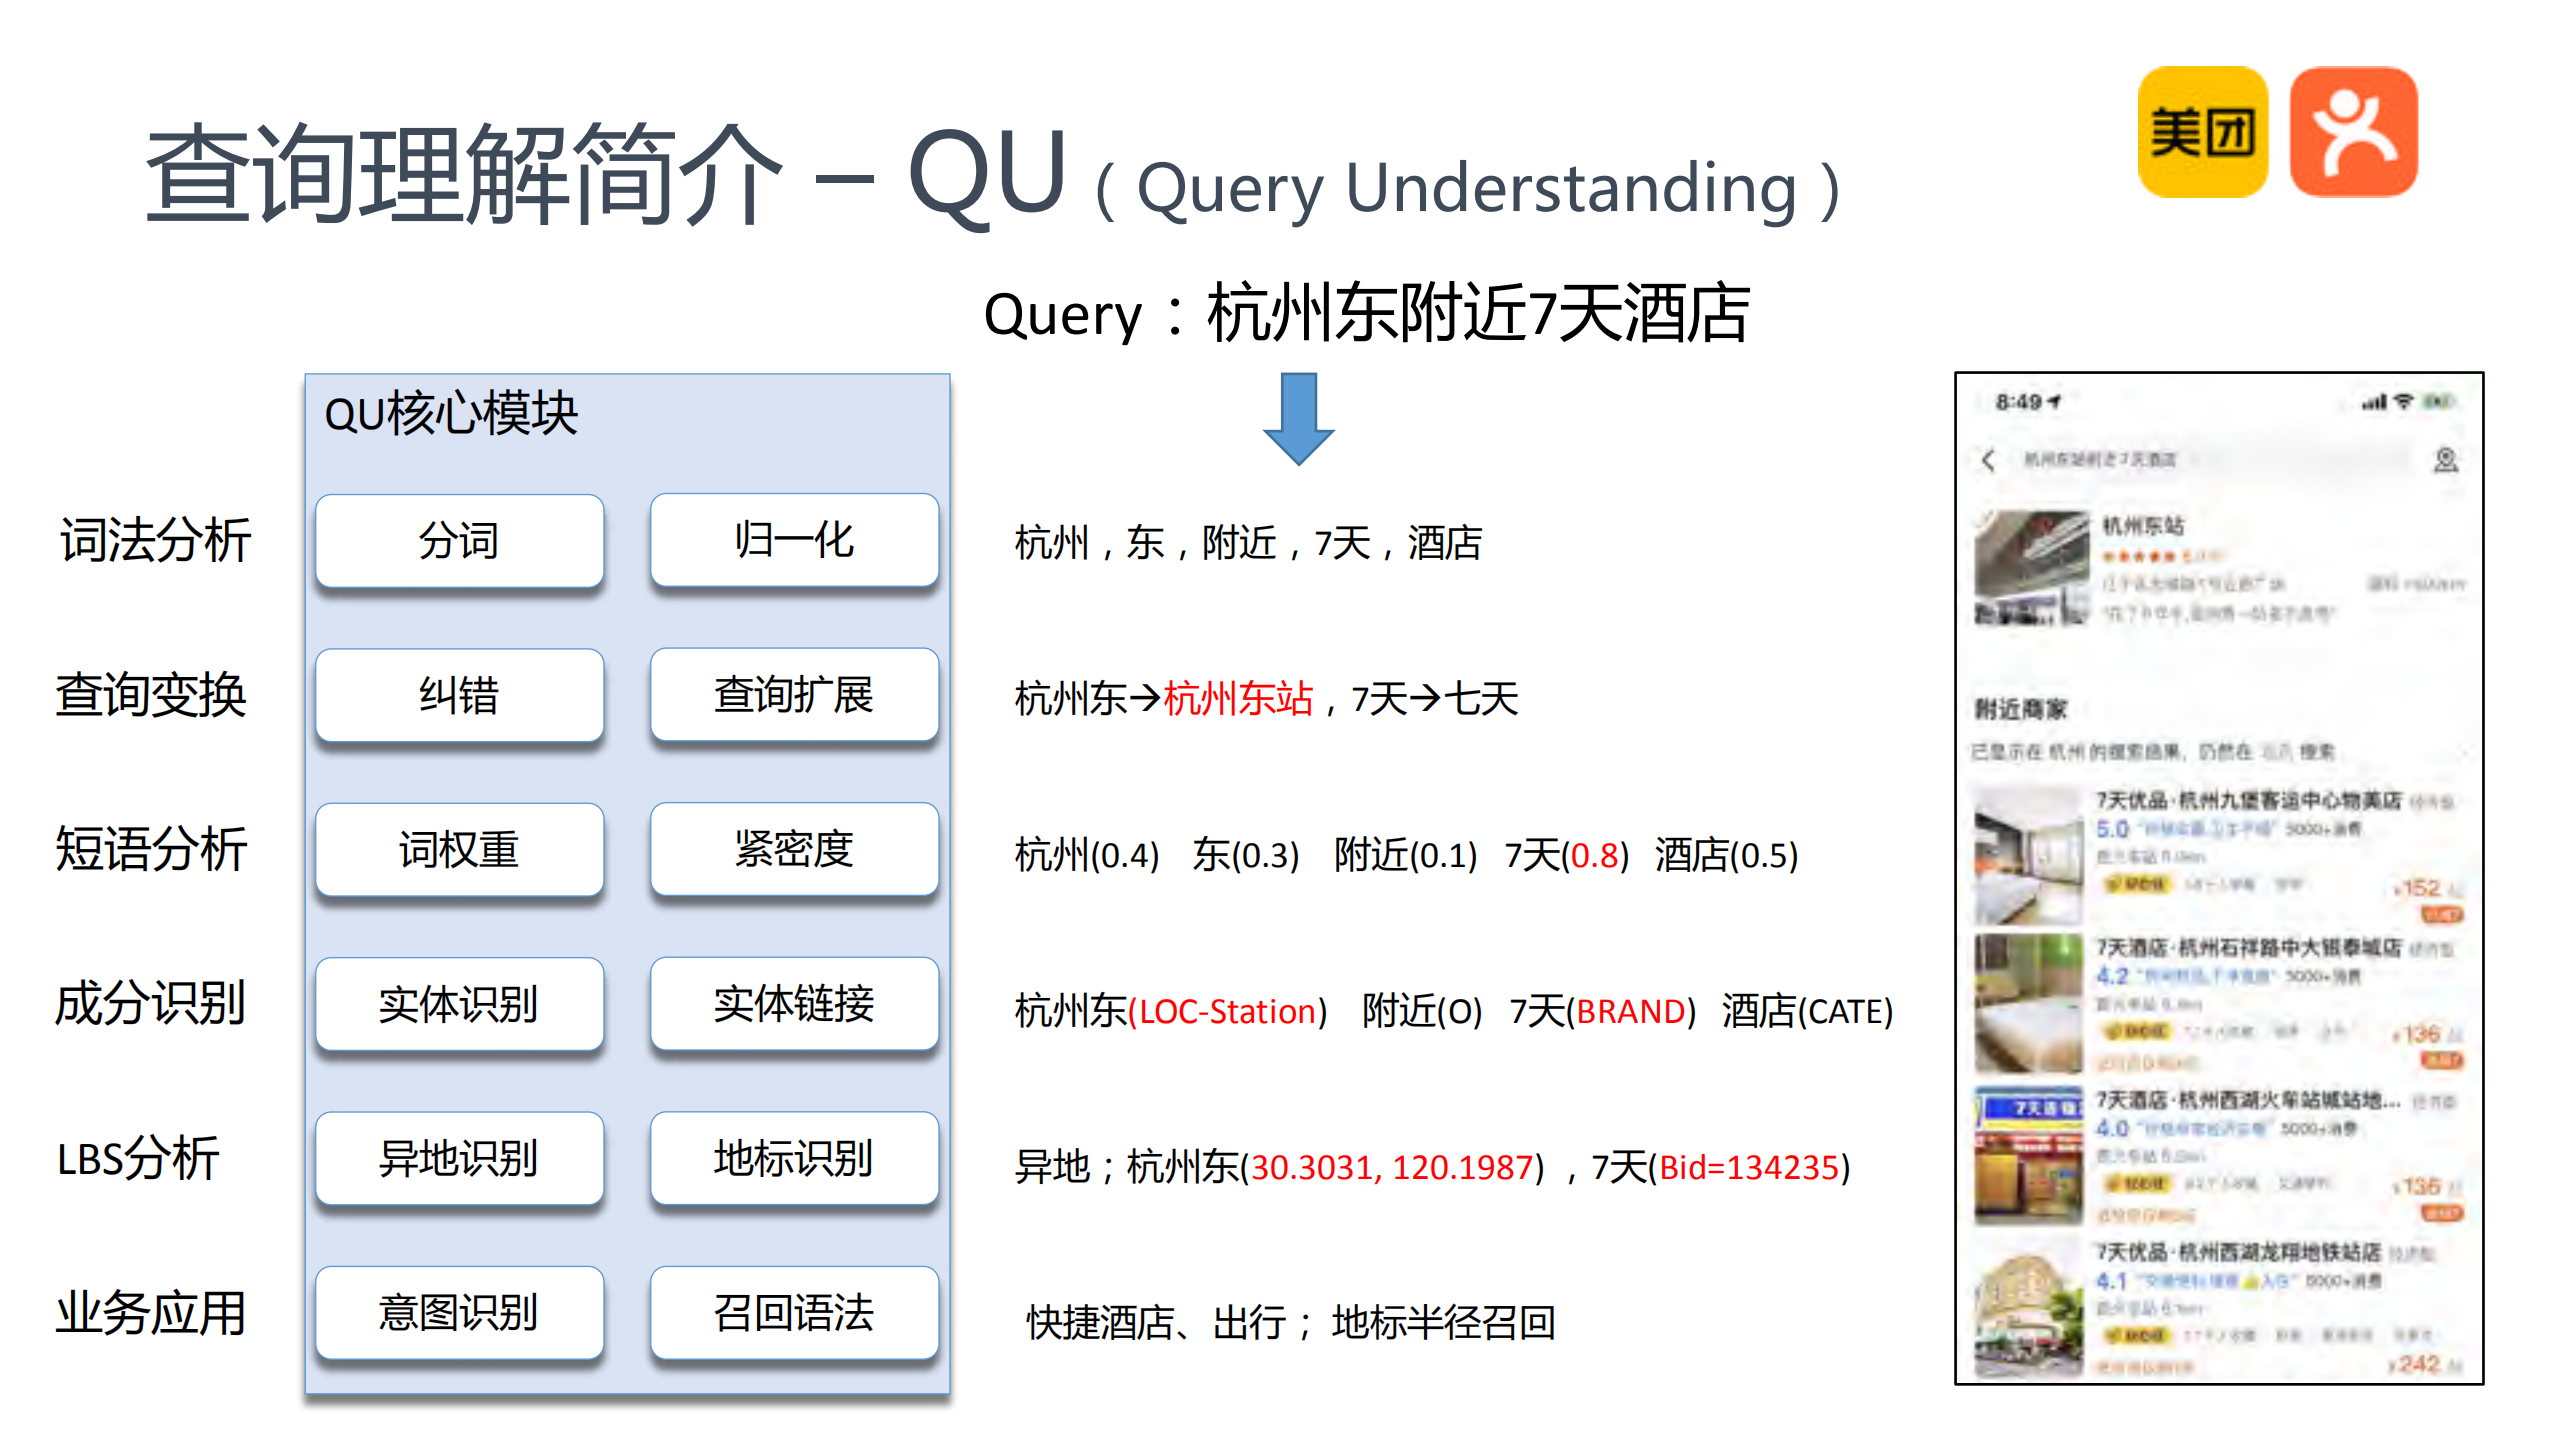
Task: Click the 查询扩展 module
Action: click(794, 696)
